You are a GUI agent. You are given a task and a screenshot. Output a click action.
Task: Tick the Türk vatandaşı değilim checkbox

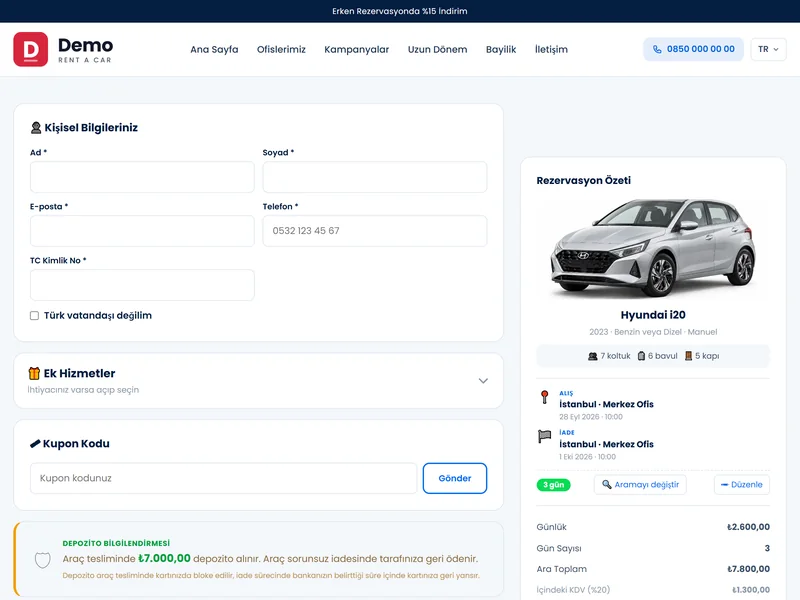(x=34, y=316)
